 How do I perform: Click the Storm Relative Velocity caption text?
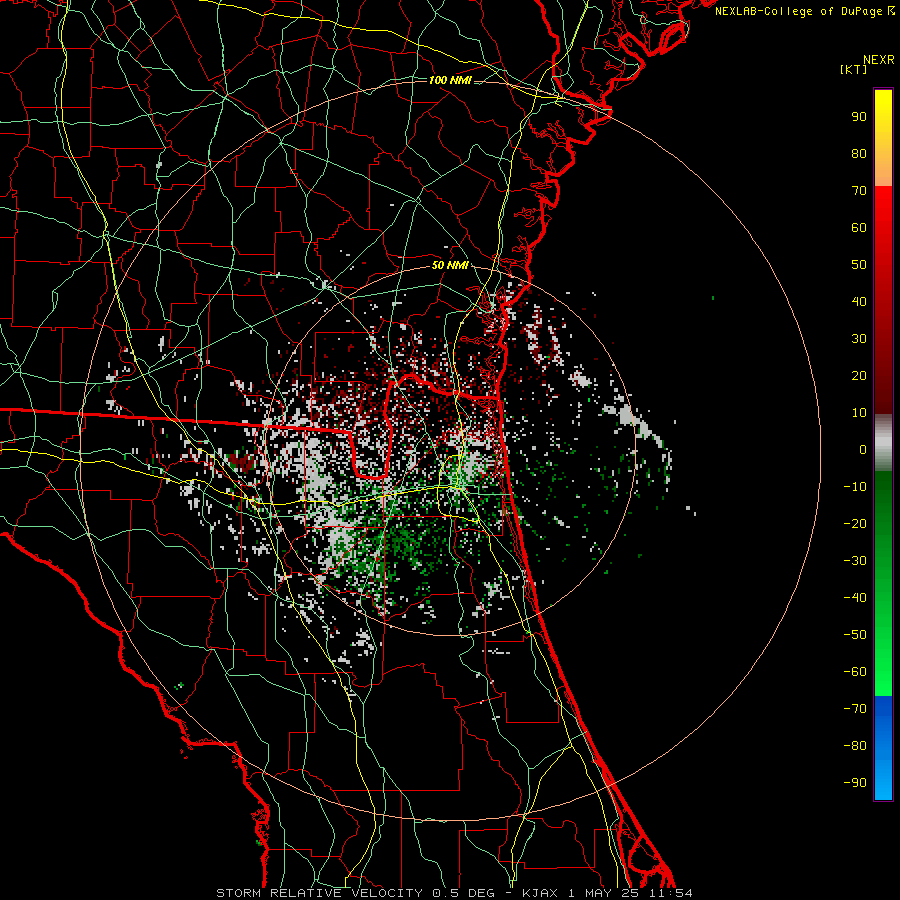pos(454,893)
